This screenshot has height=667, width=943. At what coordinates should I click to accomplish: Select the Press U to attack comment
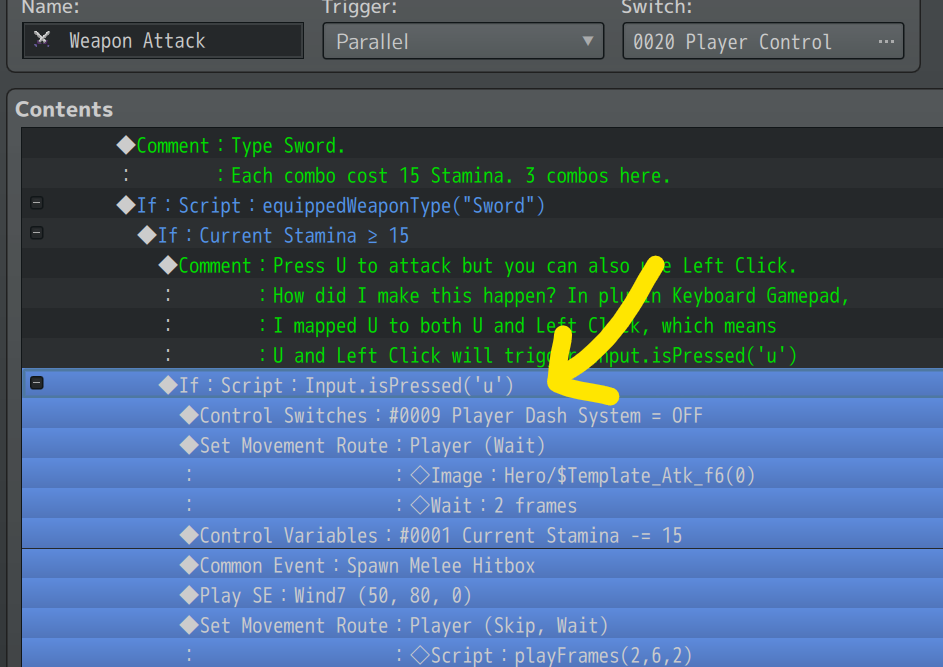tap(482, 265)
